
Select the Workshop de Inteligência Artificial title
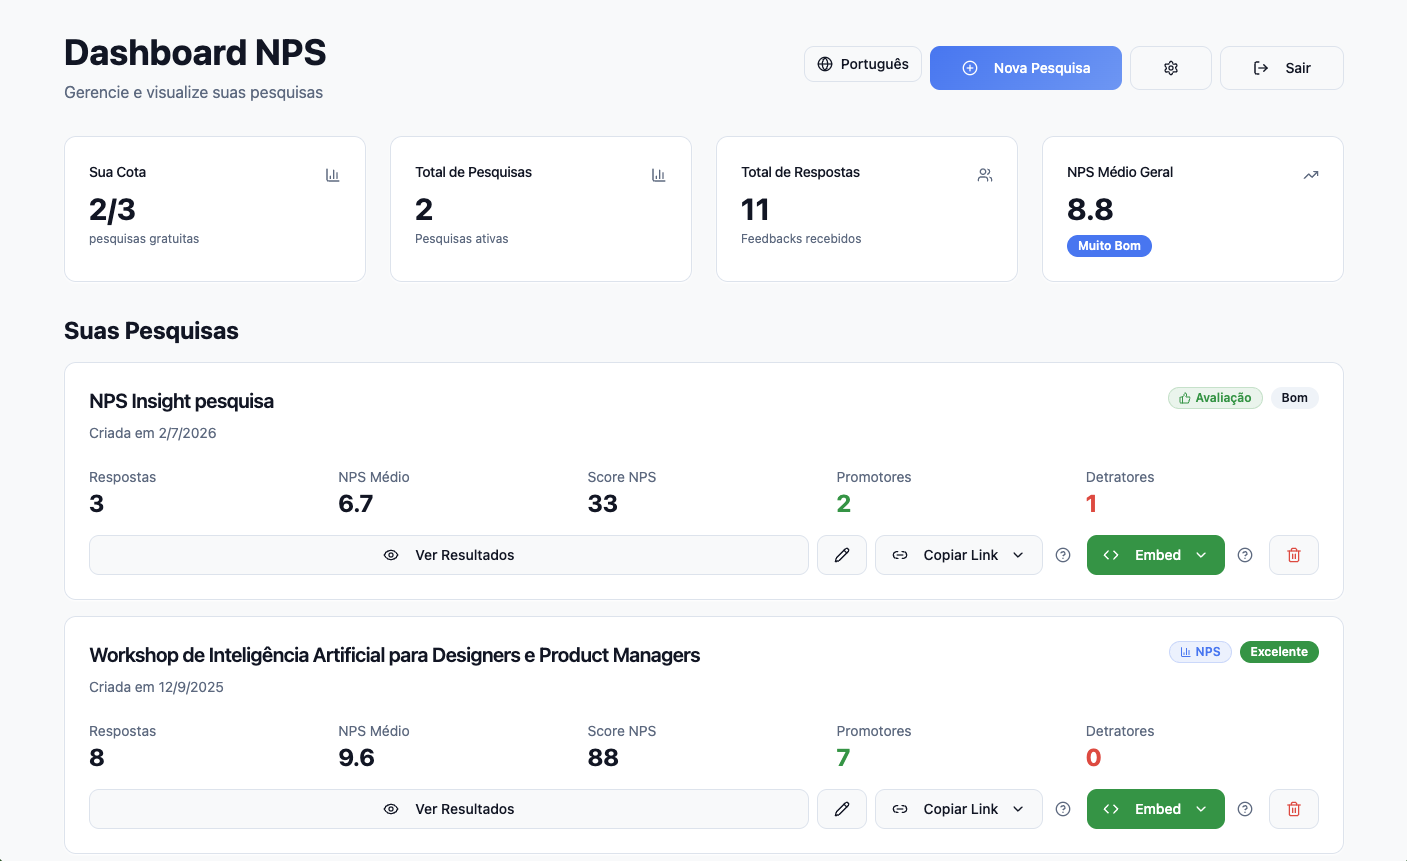[x=394, y=655]
